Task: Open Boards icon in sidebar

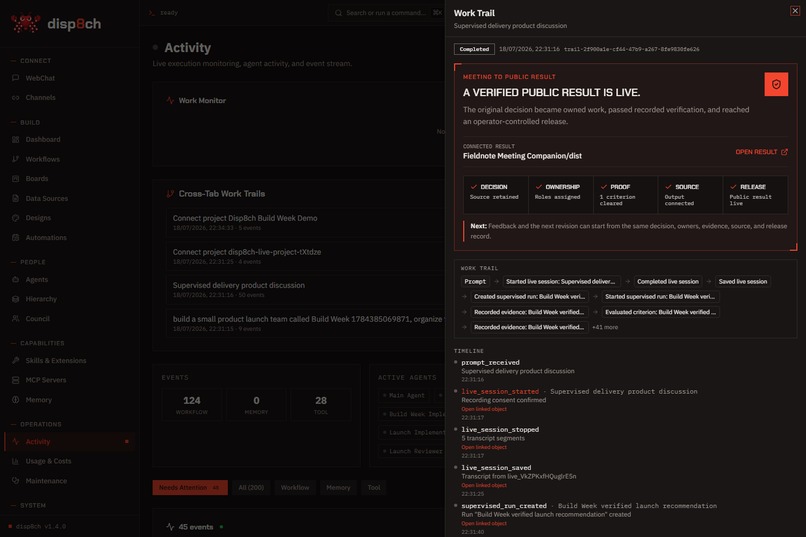Action: tap(15, 179)
